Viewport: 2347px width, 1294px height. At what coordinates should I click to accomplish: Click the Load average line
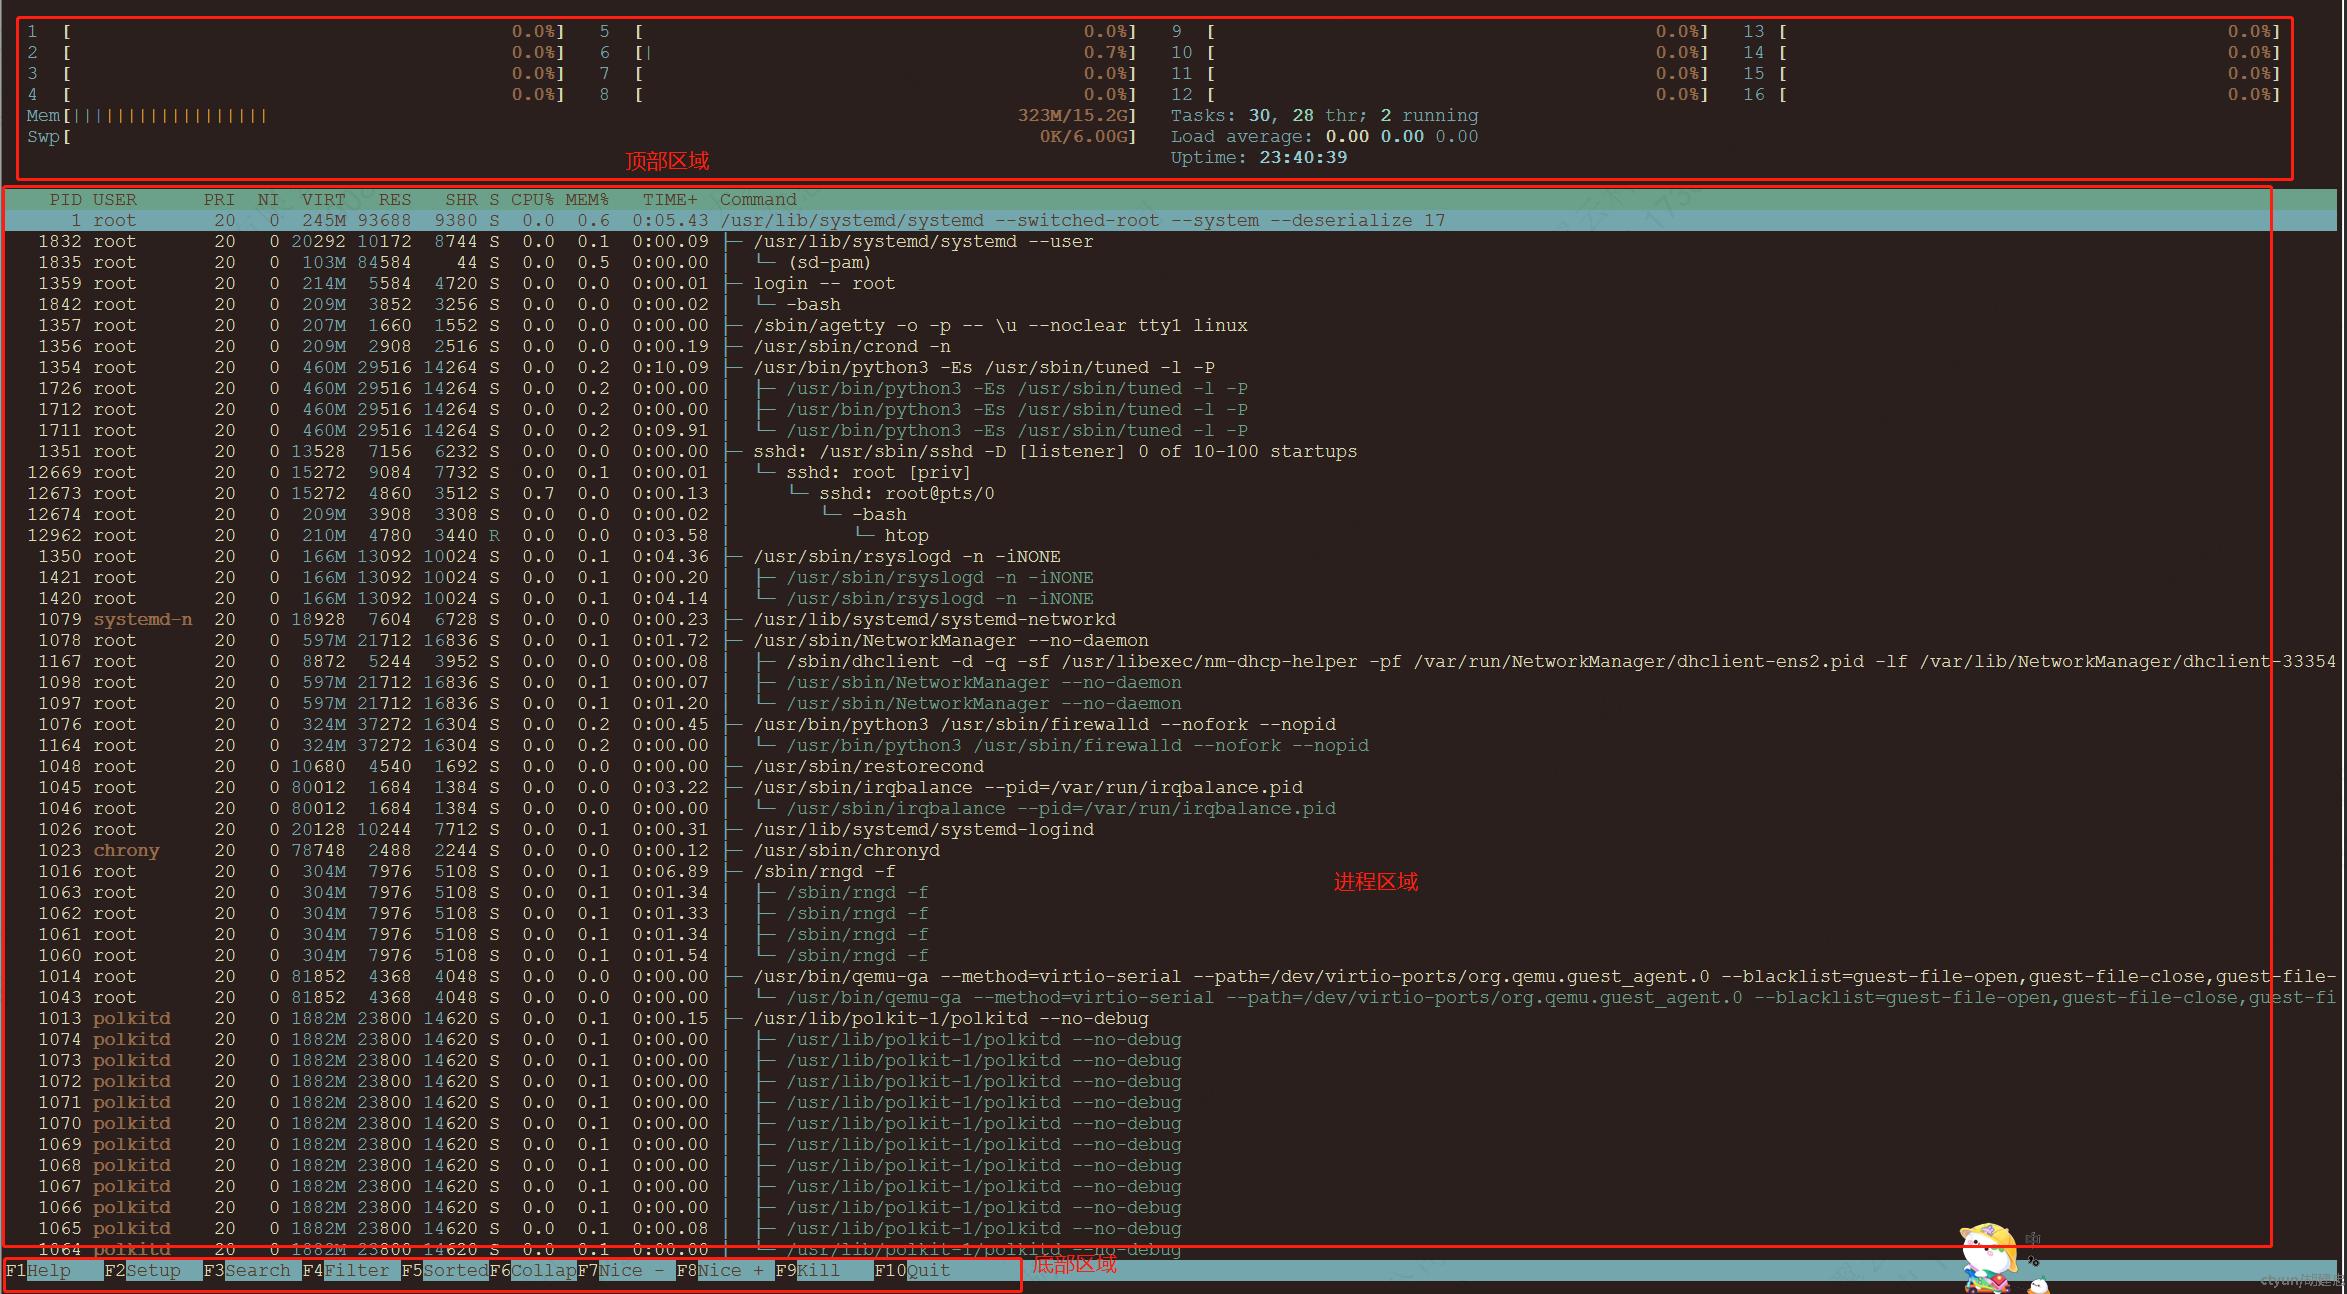1324,136
